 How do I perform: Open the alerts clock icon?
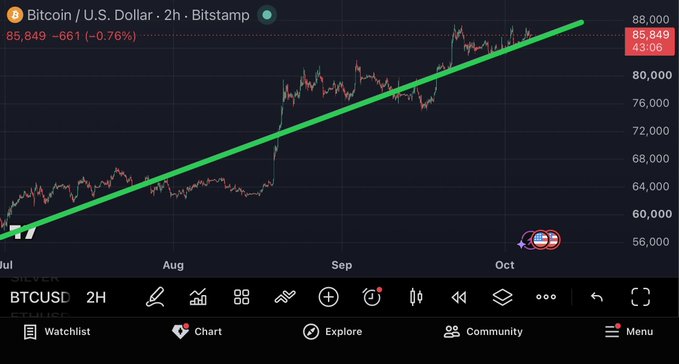372,296
